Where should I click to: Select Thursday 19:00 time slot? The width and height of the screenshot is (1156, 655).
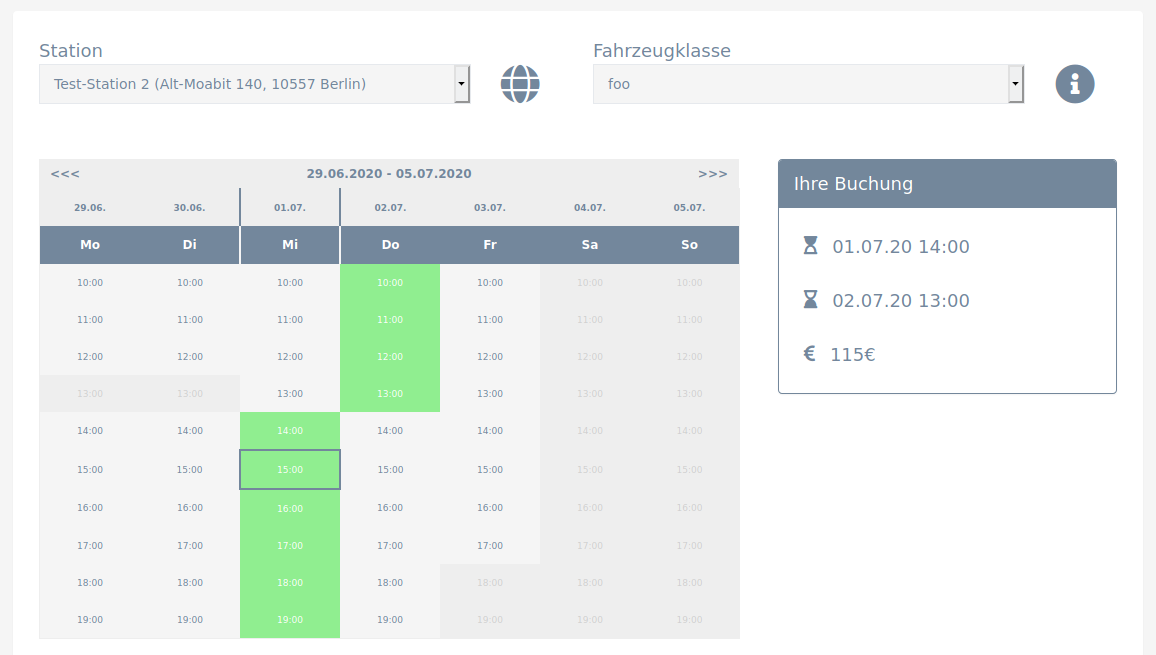(390, 620)
